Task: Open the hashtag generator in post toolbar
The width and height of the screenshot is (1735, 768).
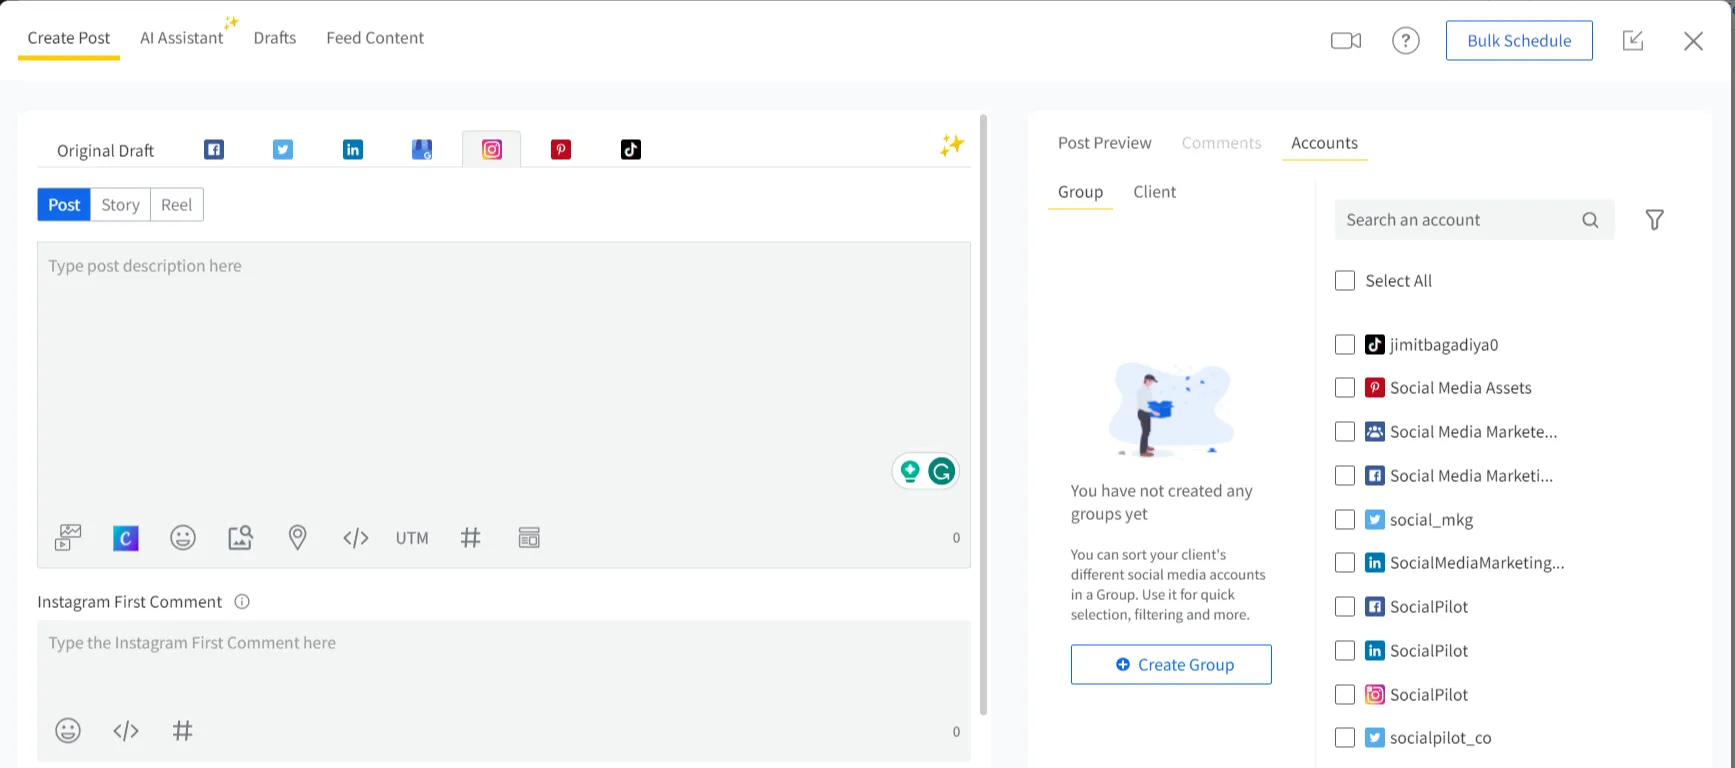Action: [x=470, y=538]
